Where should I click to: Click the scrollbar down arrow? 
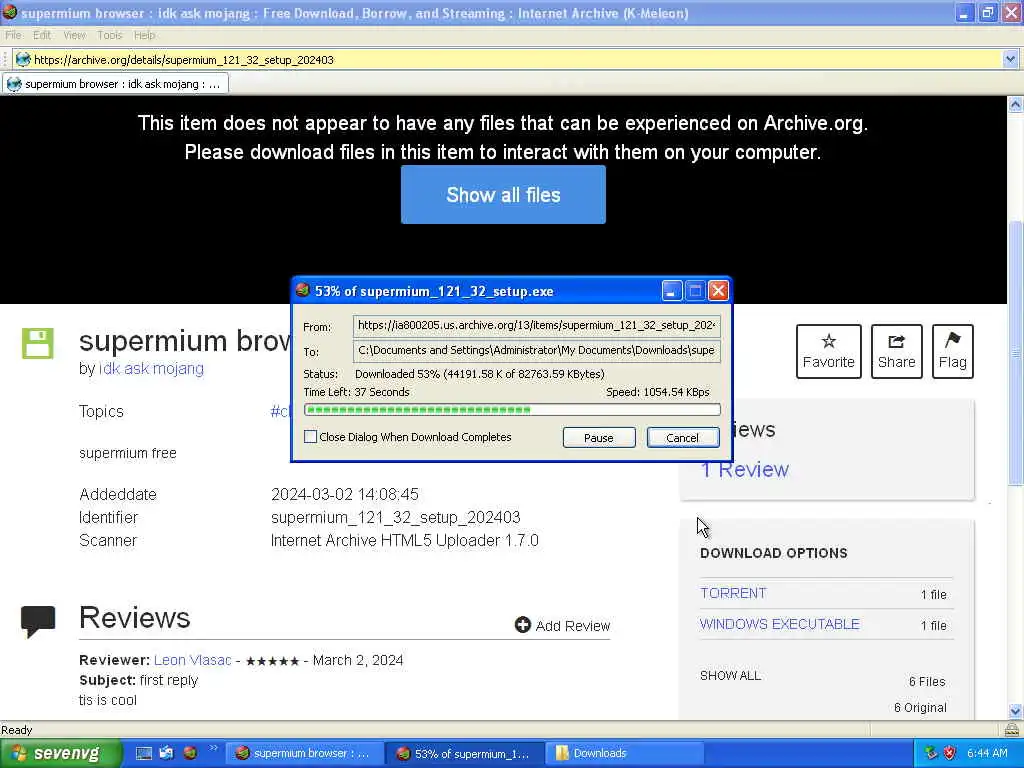tap(1015, 711)
